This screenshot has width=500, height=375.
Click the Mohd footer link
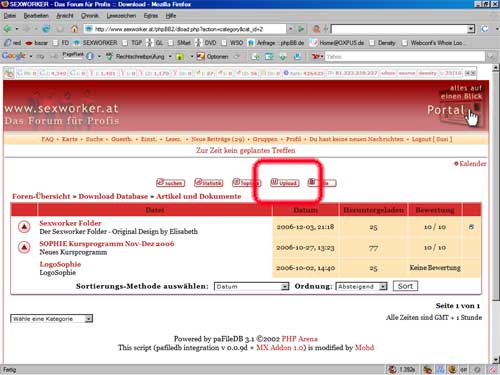point(364,348)
